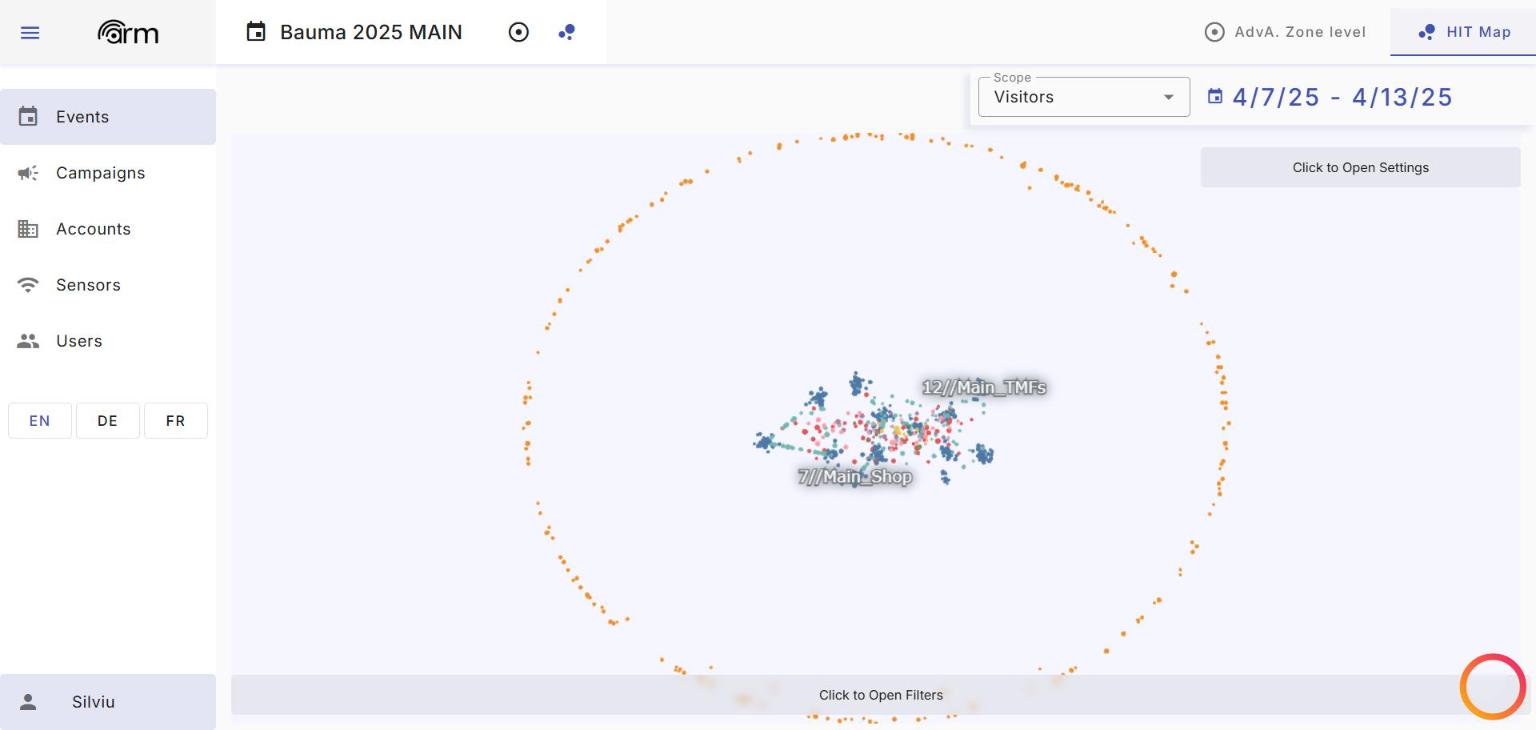Click the arm logo
Screen dimensions: 1536x730
128,32
